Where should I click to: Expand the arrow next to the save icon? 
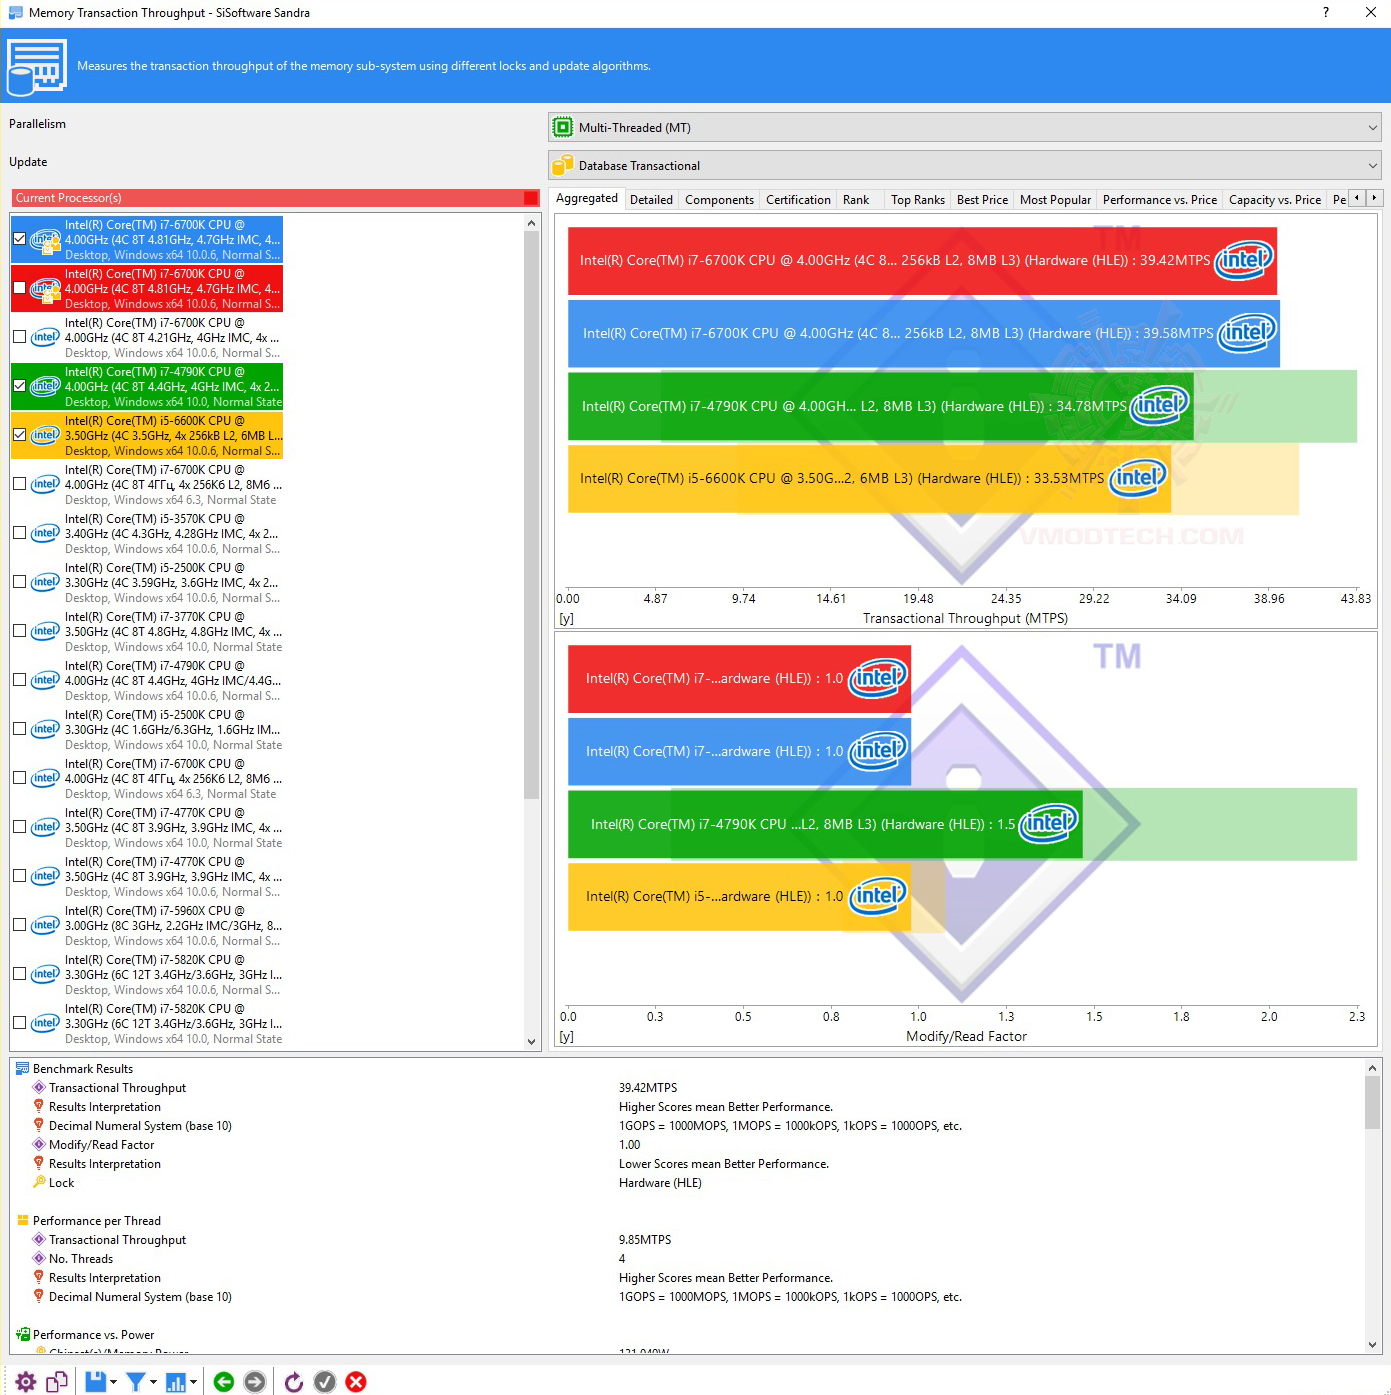click(113, 1382)
